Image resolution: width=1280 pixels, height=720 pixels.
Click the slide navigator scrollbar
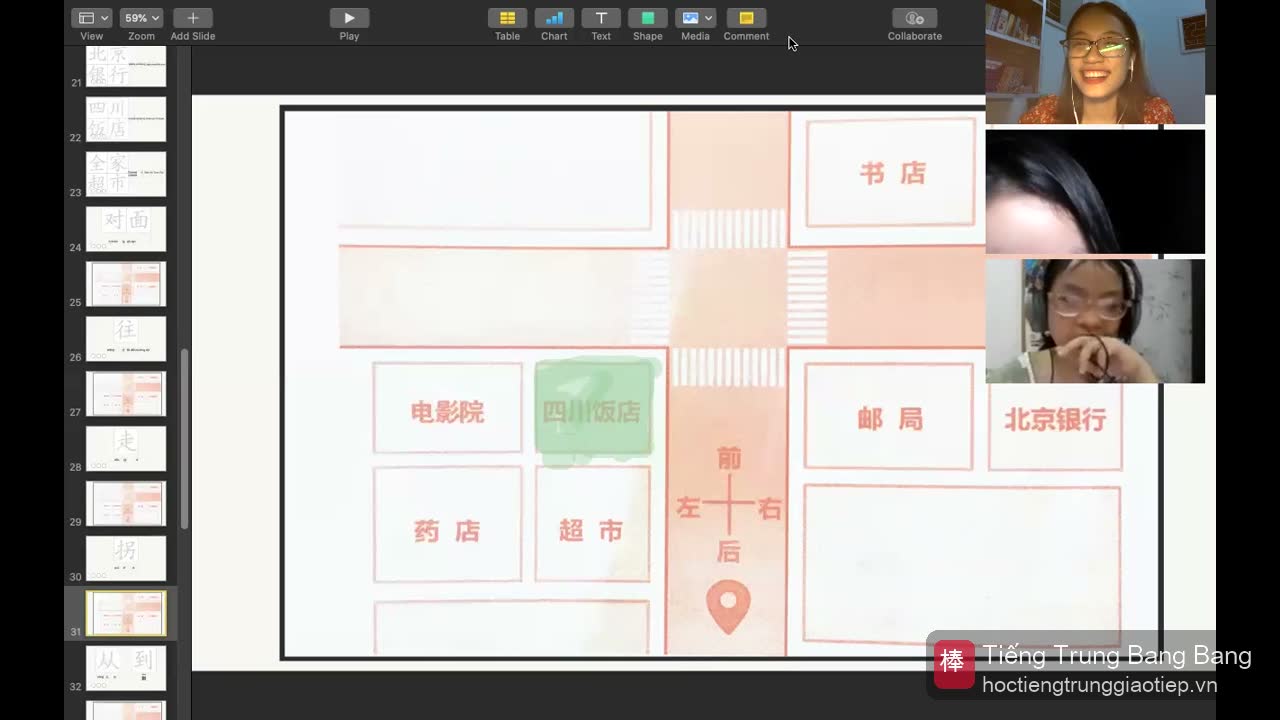(x=184, y=438)
